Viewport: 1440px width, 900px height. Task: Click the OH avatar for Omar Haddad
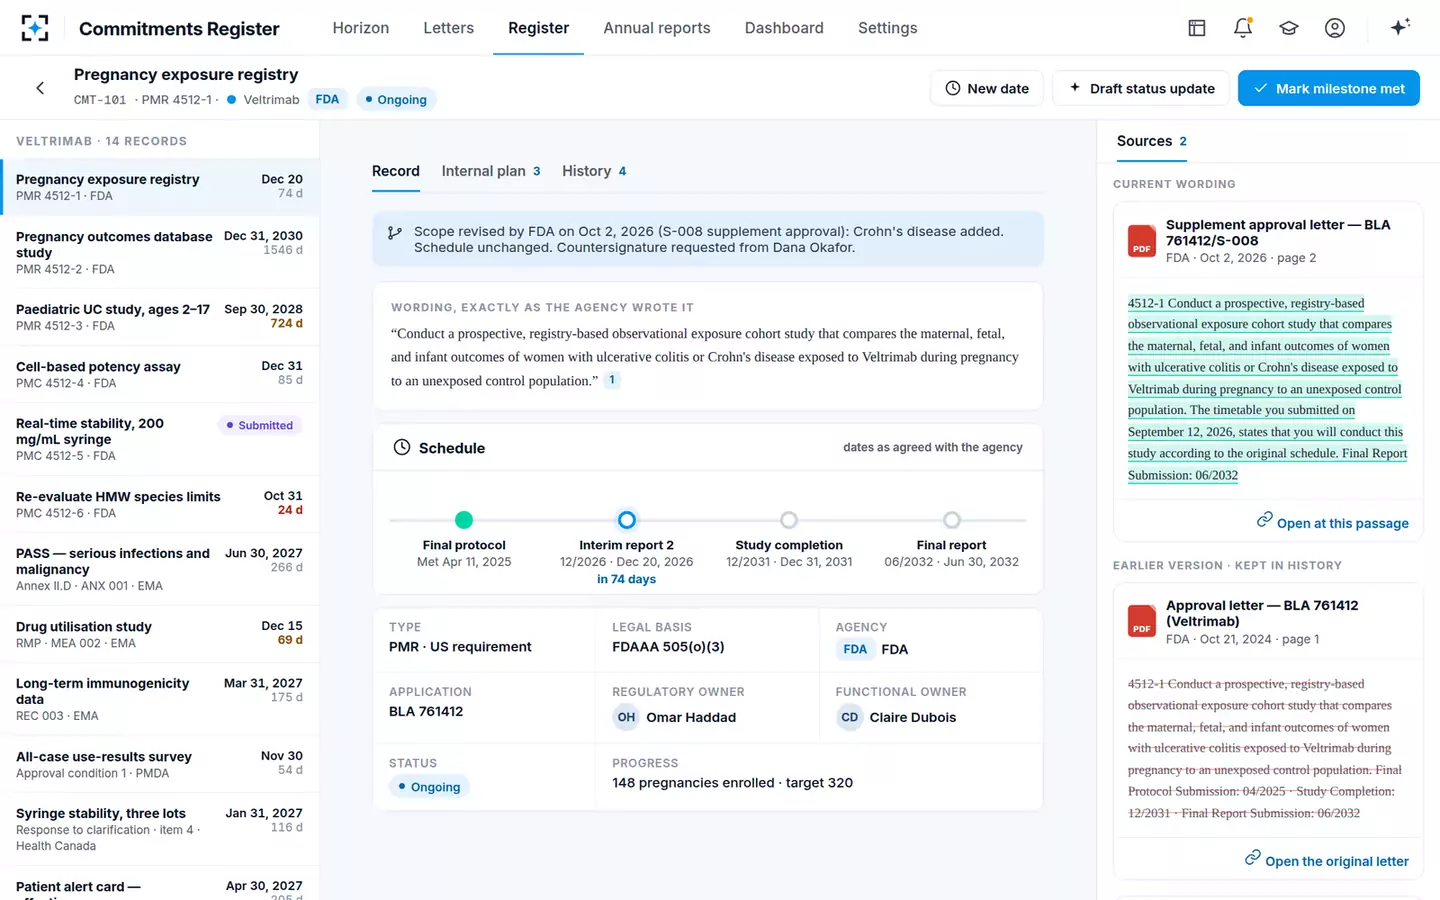(626, 717)
